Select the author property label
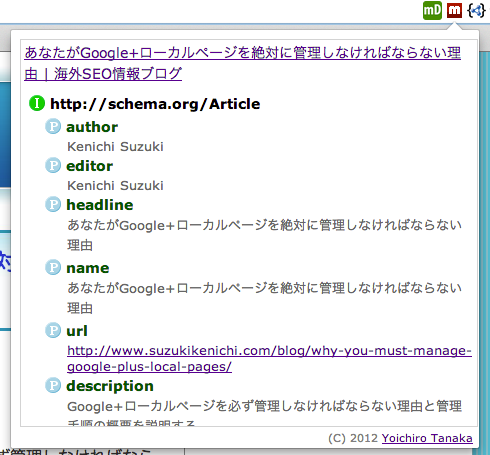 92,127
